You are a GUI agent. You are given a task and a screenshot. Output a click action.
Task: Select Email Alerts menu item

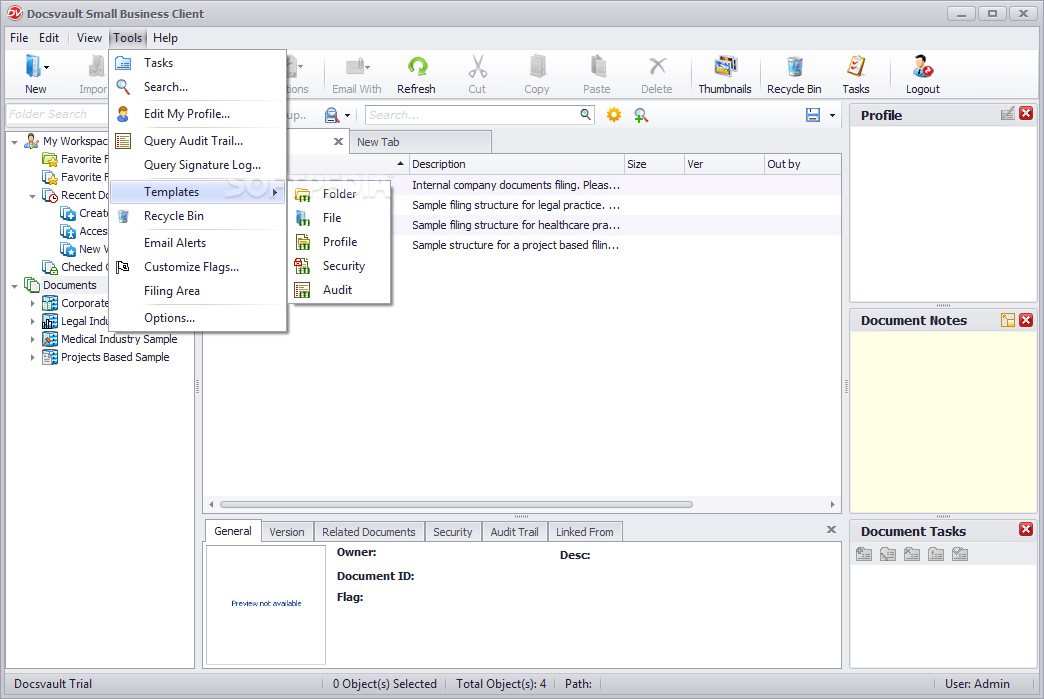[198, 243]
